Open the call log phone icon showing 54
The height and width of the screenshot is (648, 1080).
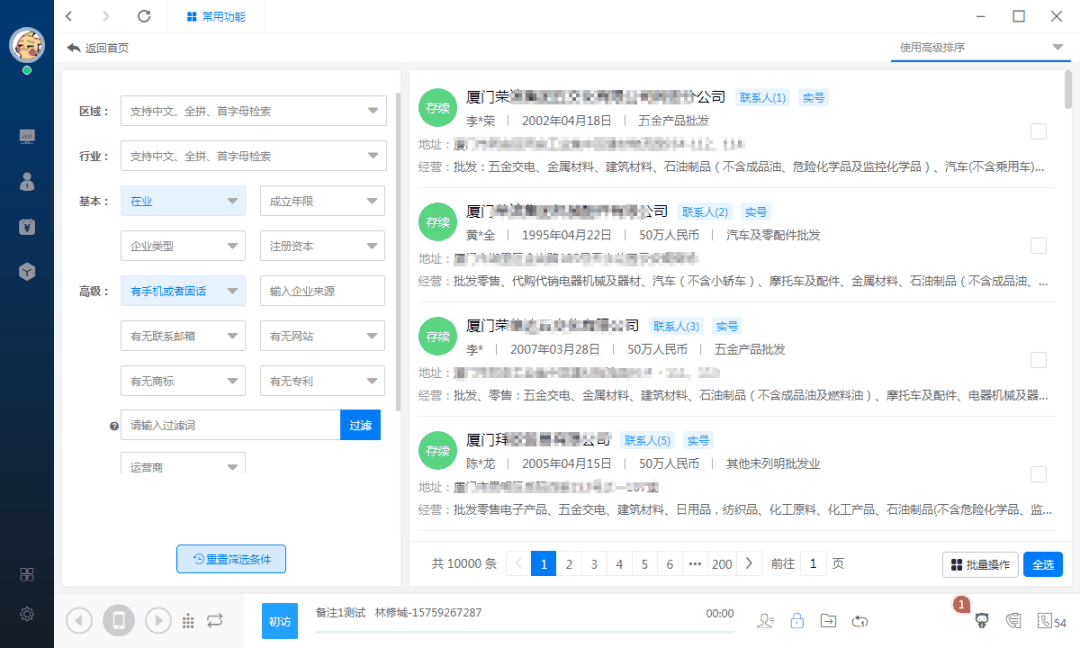coord(1052,621)
